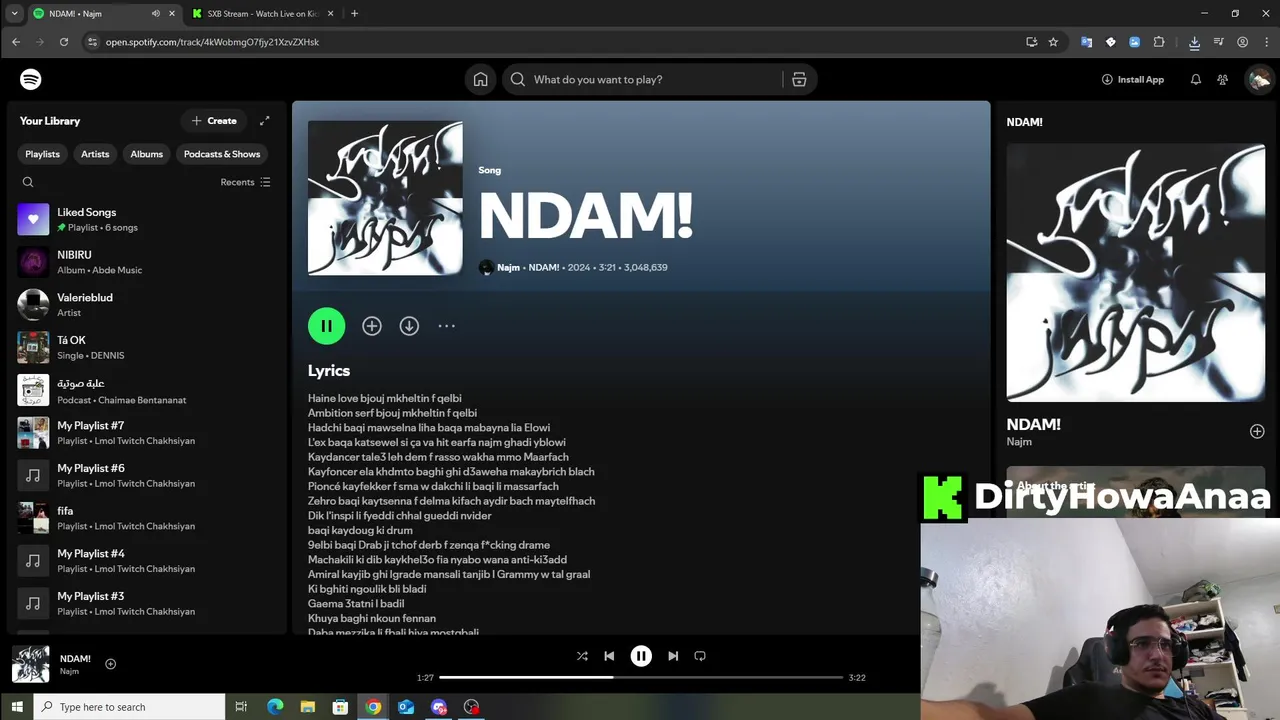Filter library by Artists
Image resolution: width=1280 pixels, height=720 pixels.
click(95, 154)
